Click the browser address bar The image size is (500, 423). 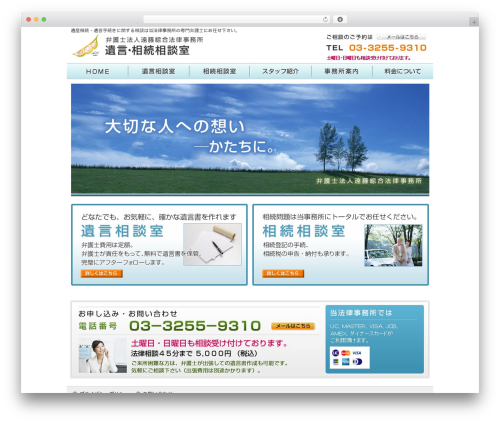[x=236, y=20]
